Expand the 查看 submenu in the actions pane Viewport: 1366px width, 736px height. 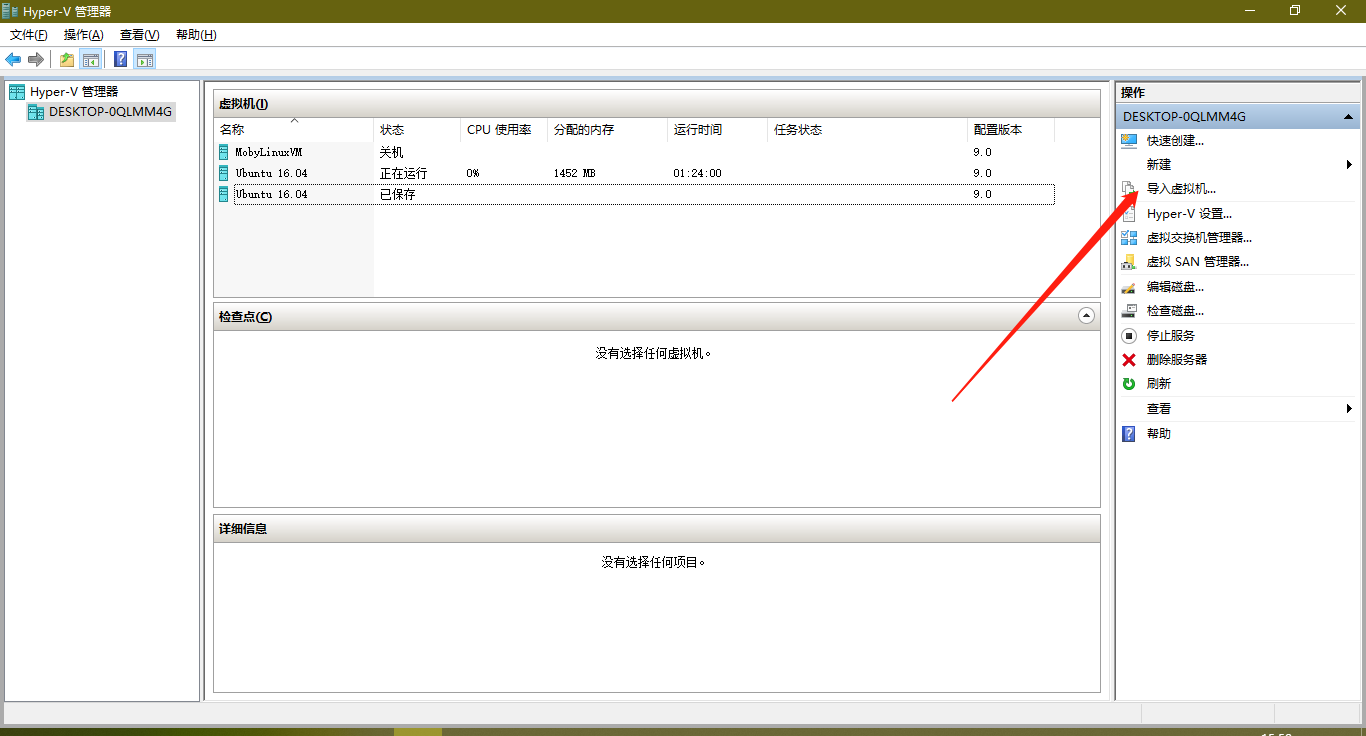(x=1237, y=409)
